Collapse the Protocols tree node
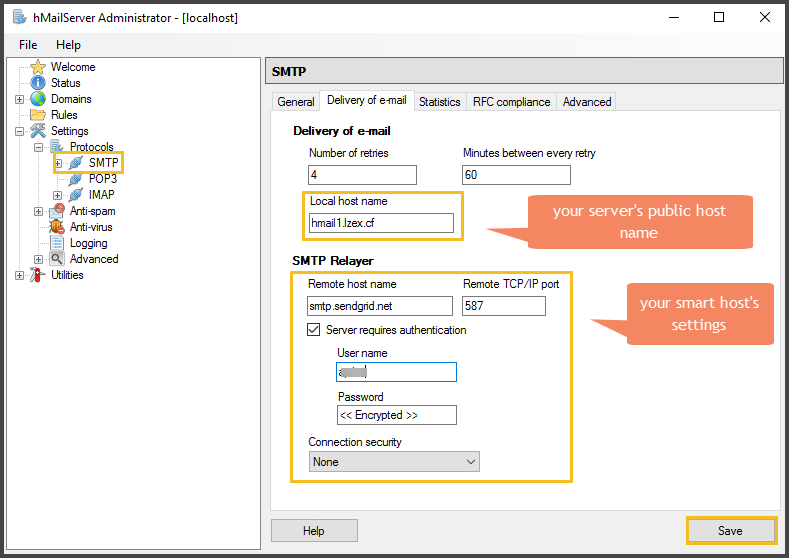This screenshot has width=789, height=558. point(38,147)
